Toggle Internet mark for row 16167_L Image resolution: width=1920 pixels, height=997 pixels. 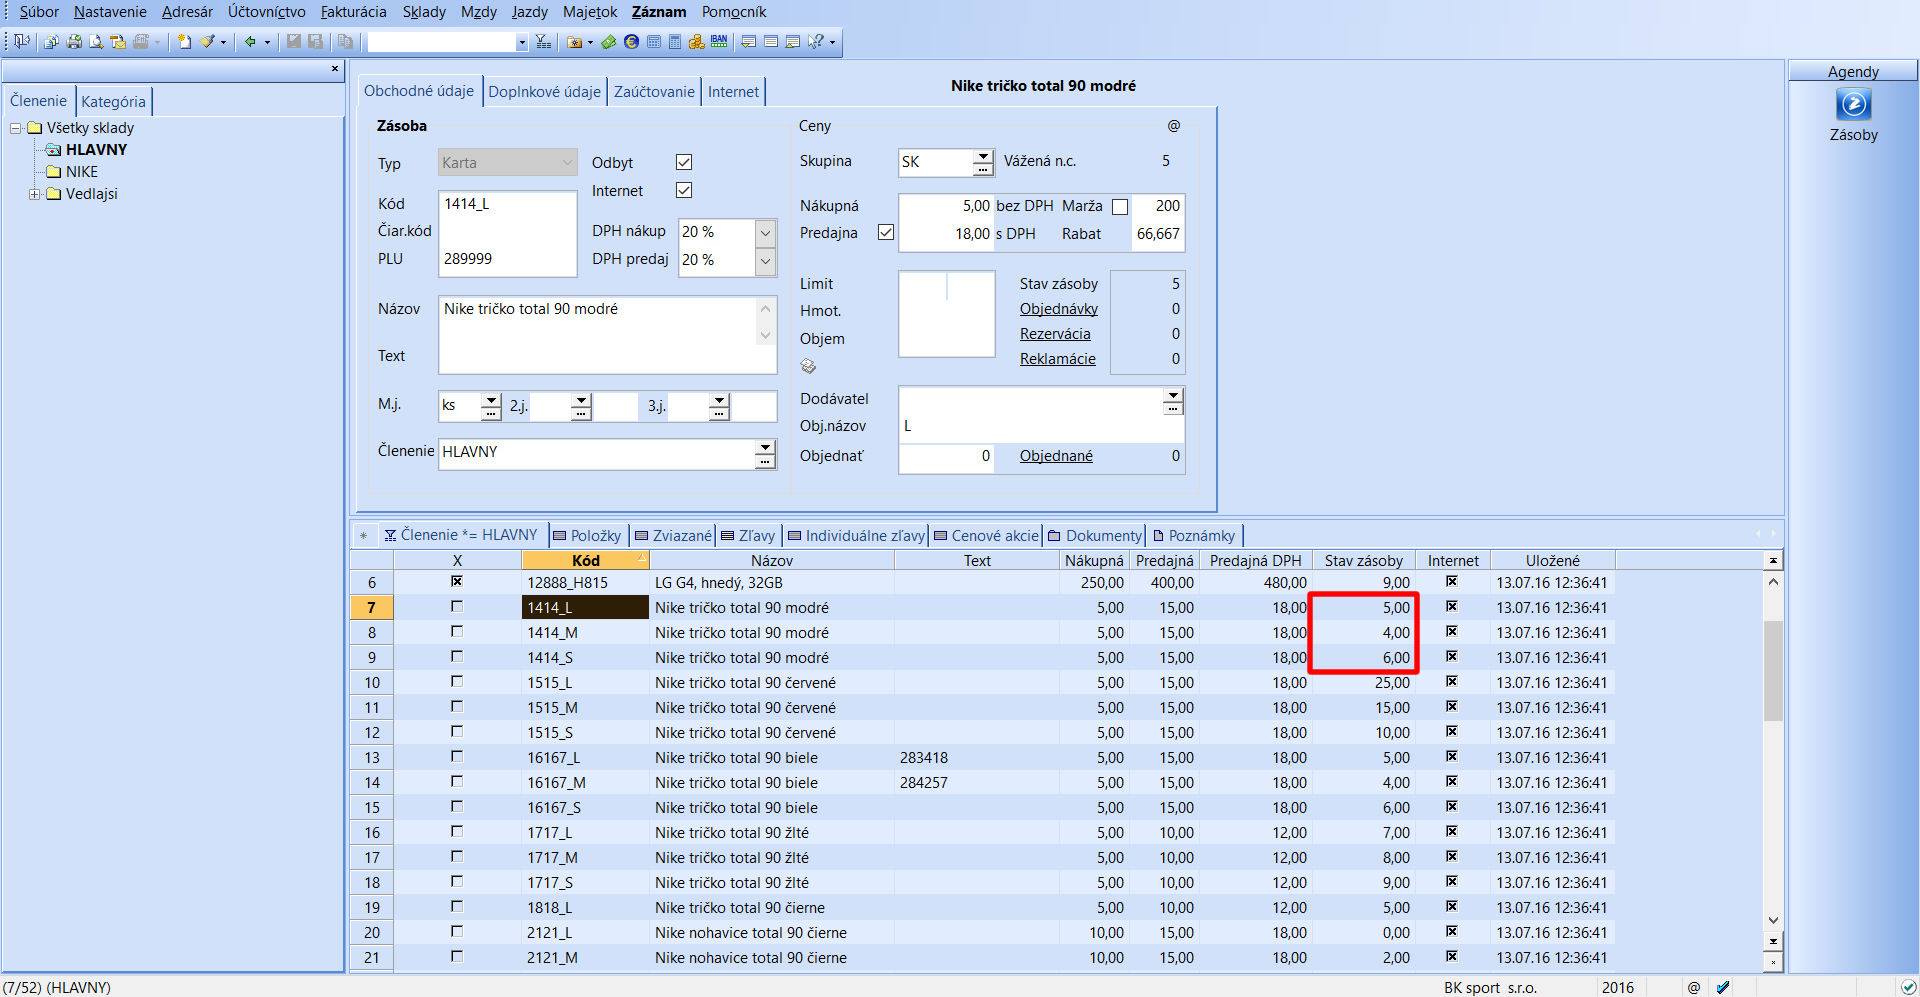coord(1452,756)
